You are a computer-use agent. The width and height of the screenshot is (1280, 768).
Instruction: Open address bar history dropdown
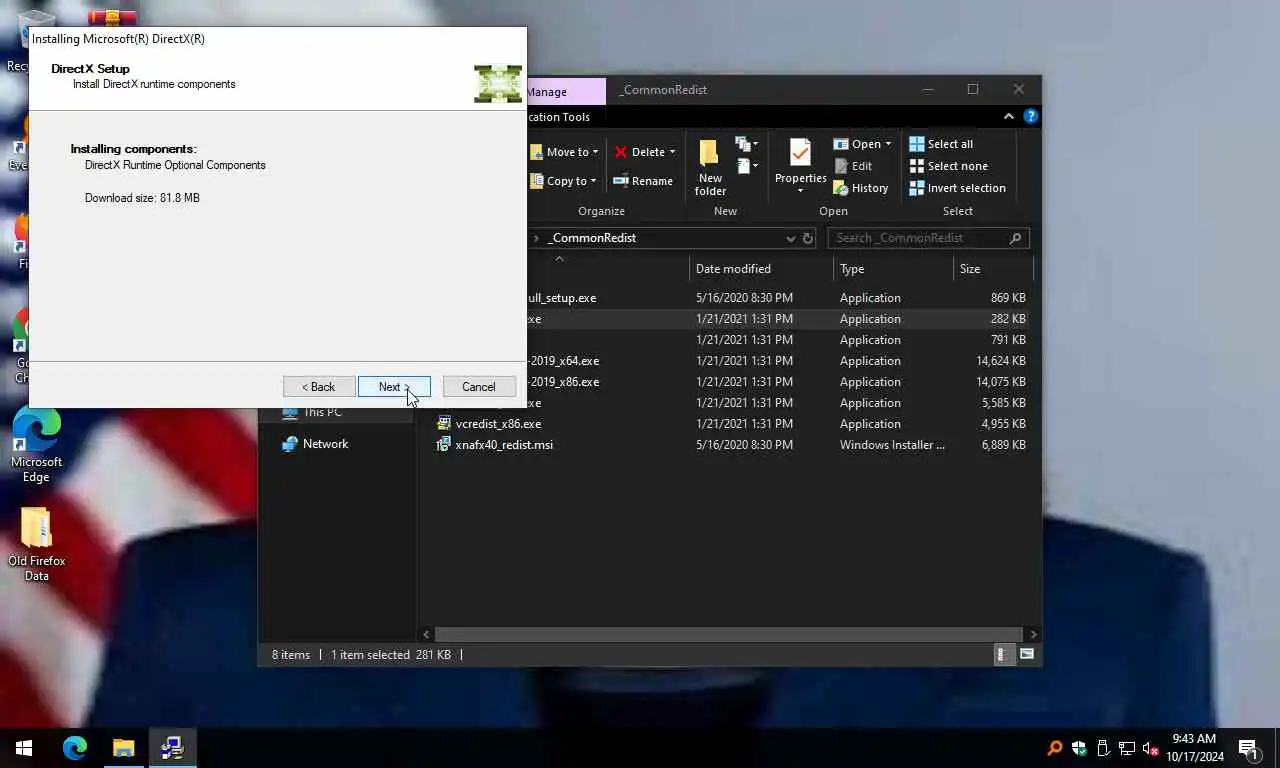pos(790,238)
